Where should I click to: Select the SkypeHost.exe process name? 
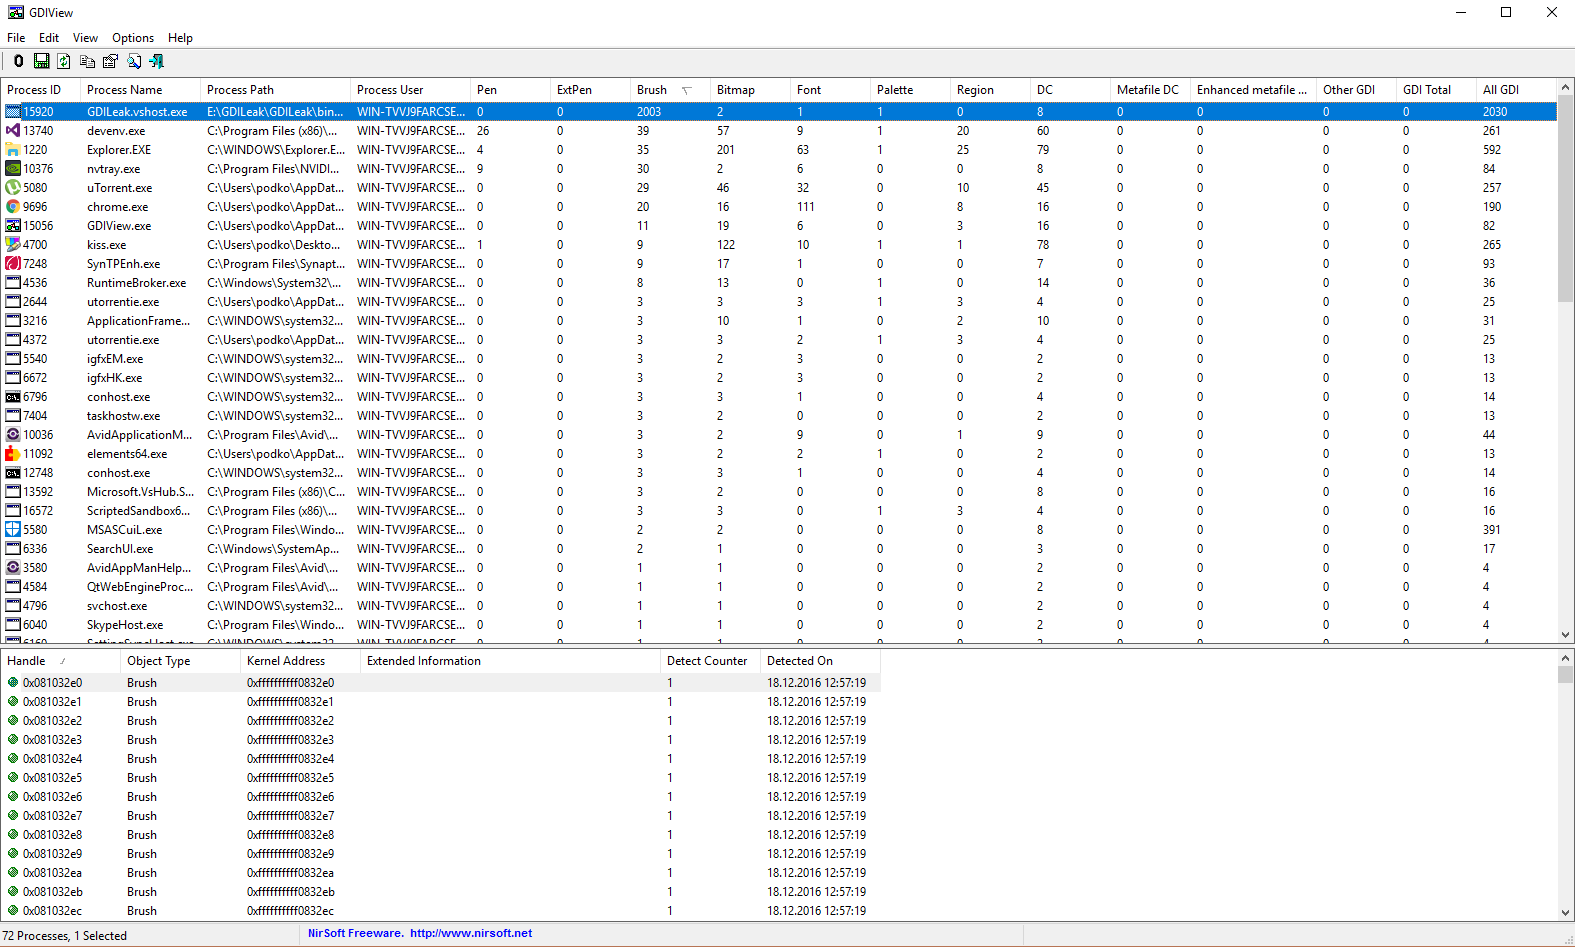[125, 625]
